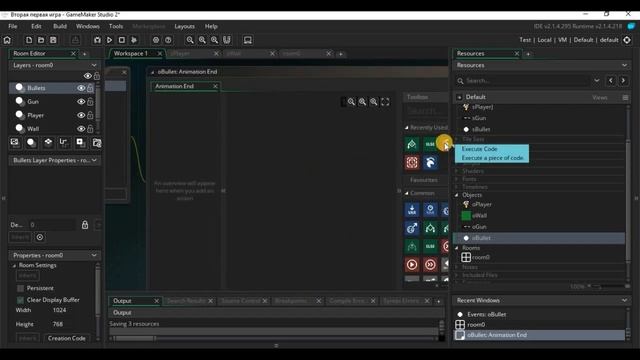This screenshot has height=360, width=640.
Task: Select oWall object in resource tree
Action: tap(479, 216)
